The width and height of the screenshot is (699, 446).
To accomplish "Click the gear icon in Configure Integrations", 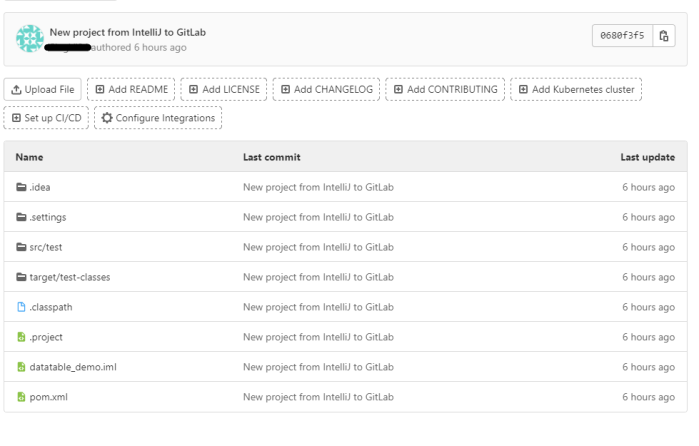I will (x=107, y=118).
